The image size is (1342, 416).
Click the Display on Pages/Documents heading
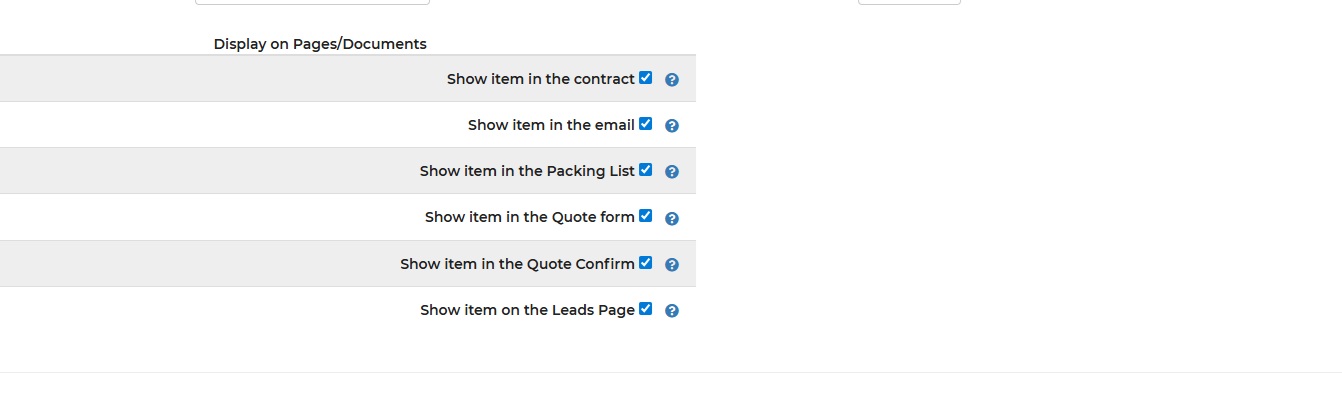coord(320,44)
